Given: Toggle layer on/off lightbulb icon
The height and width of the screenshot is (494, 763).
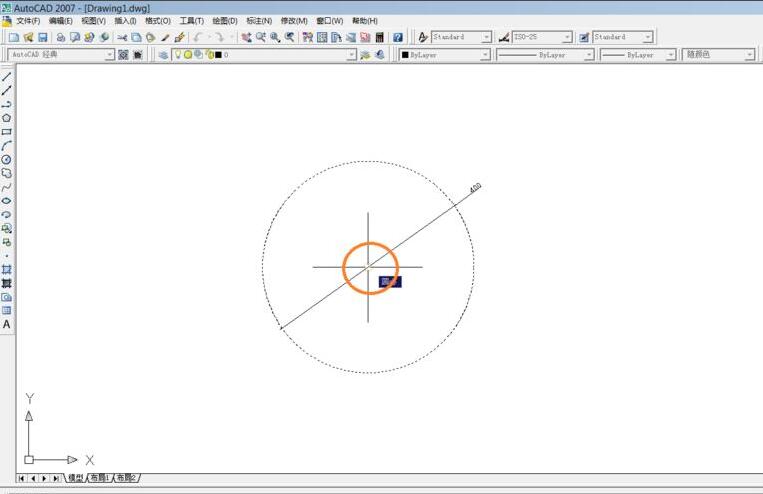Looking at the screenshot, I should pyautogui.click(x=178, y=55).
